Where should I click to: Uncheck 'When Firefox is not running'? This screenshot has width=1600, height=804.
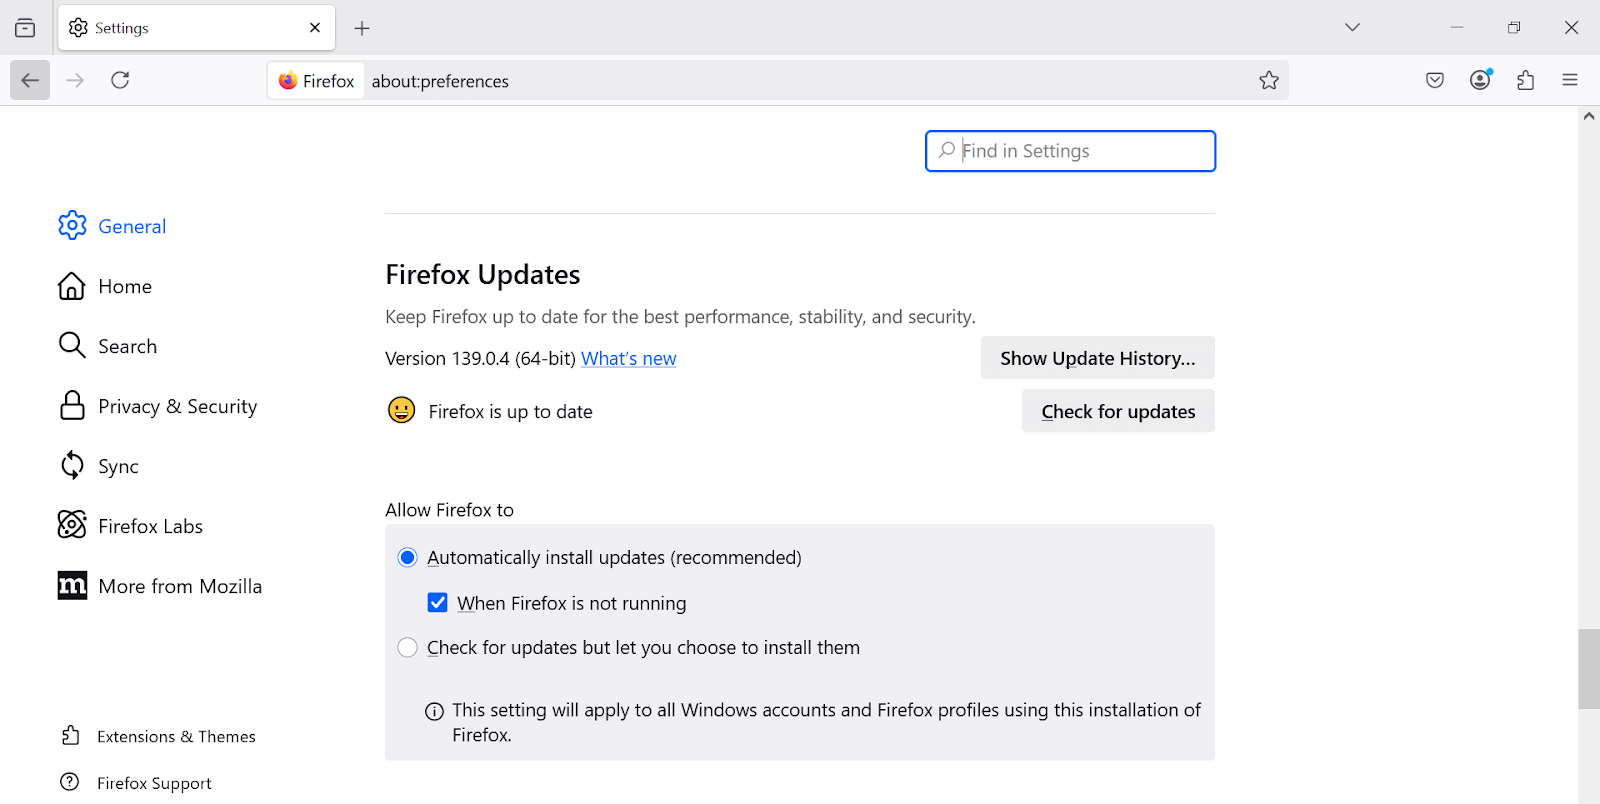point(437,602)
